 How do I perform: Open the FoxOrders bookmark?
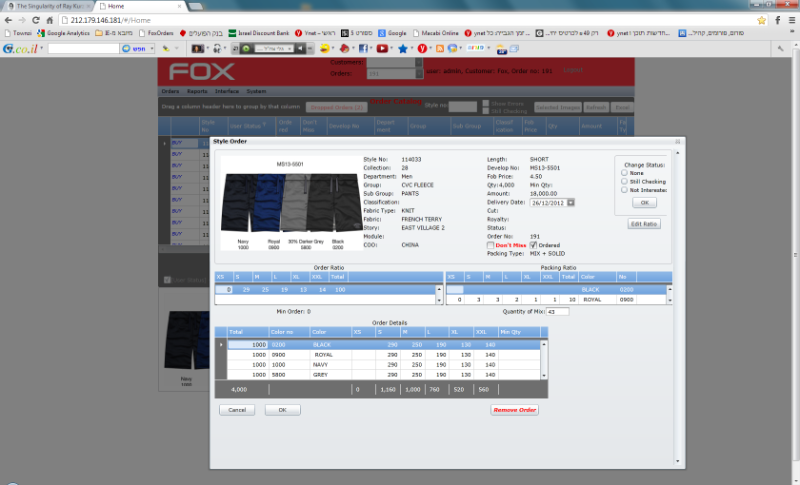[x=156, y=33]
